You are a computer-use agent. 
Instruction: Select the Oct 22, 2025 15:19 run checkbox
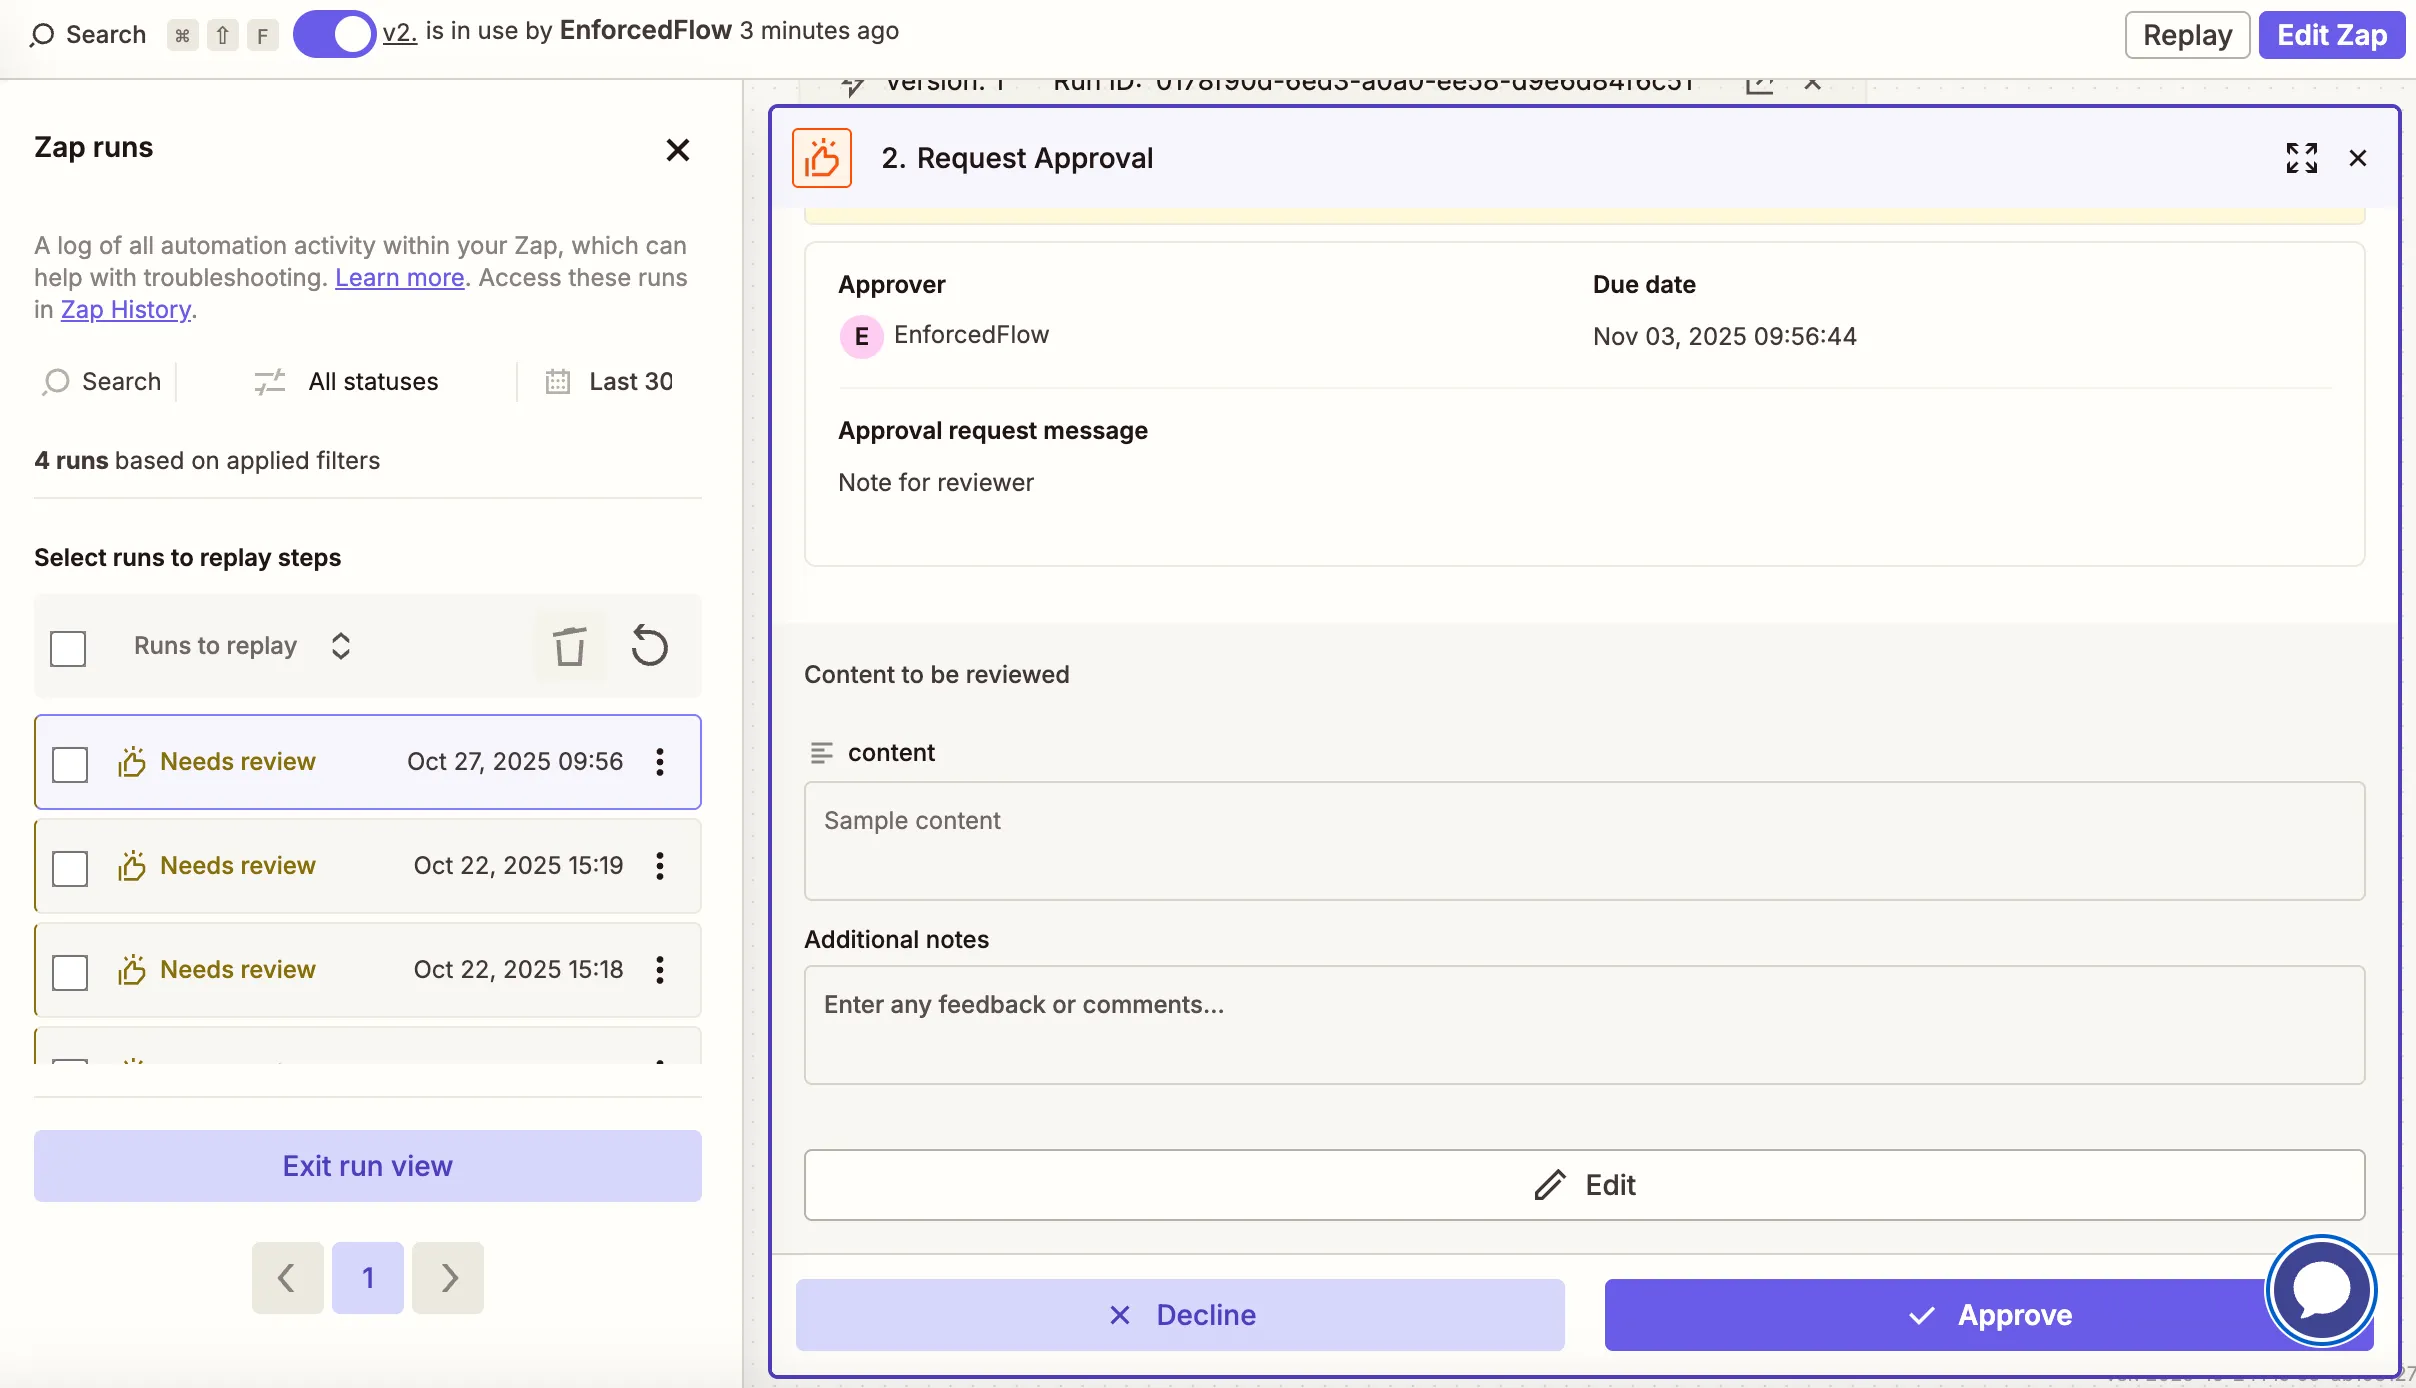coord(69,868)
